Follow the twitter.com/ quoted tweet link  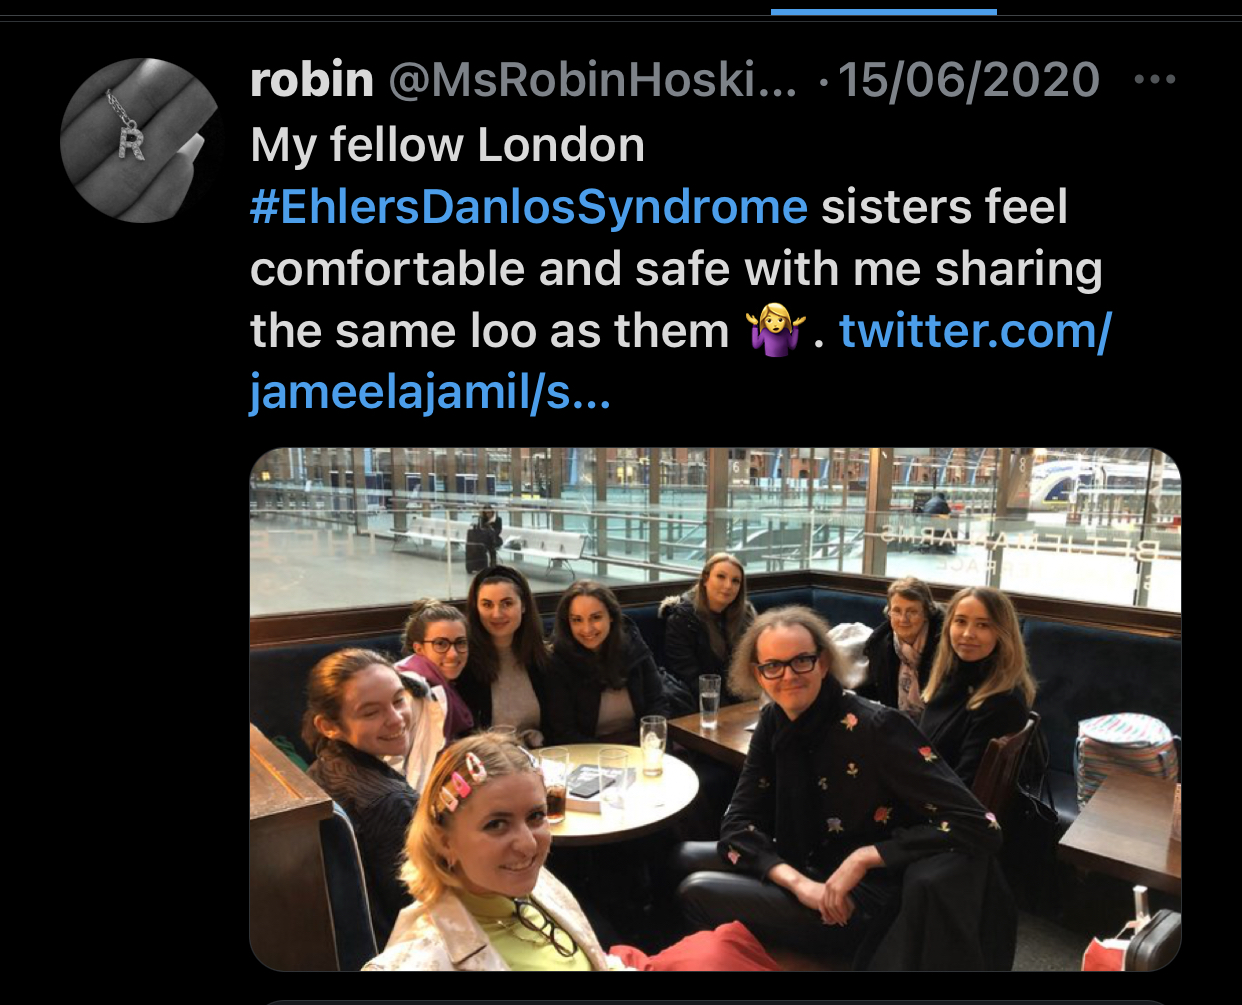(975, 331)
